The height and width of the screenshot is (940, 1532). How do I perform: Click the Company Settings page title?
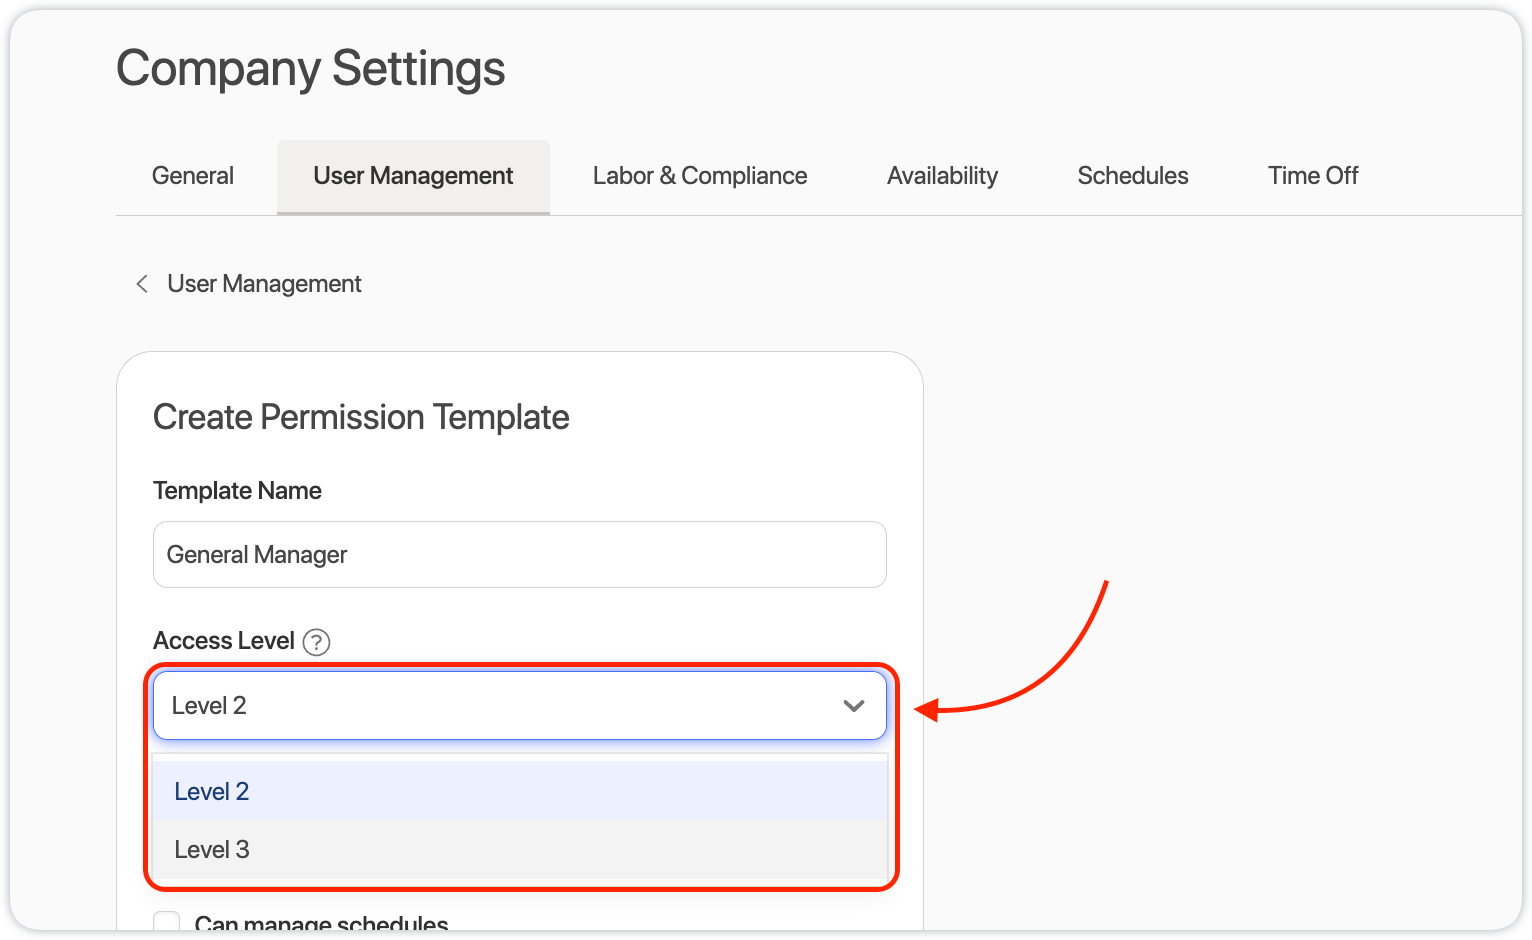click(x=311, y=69)
